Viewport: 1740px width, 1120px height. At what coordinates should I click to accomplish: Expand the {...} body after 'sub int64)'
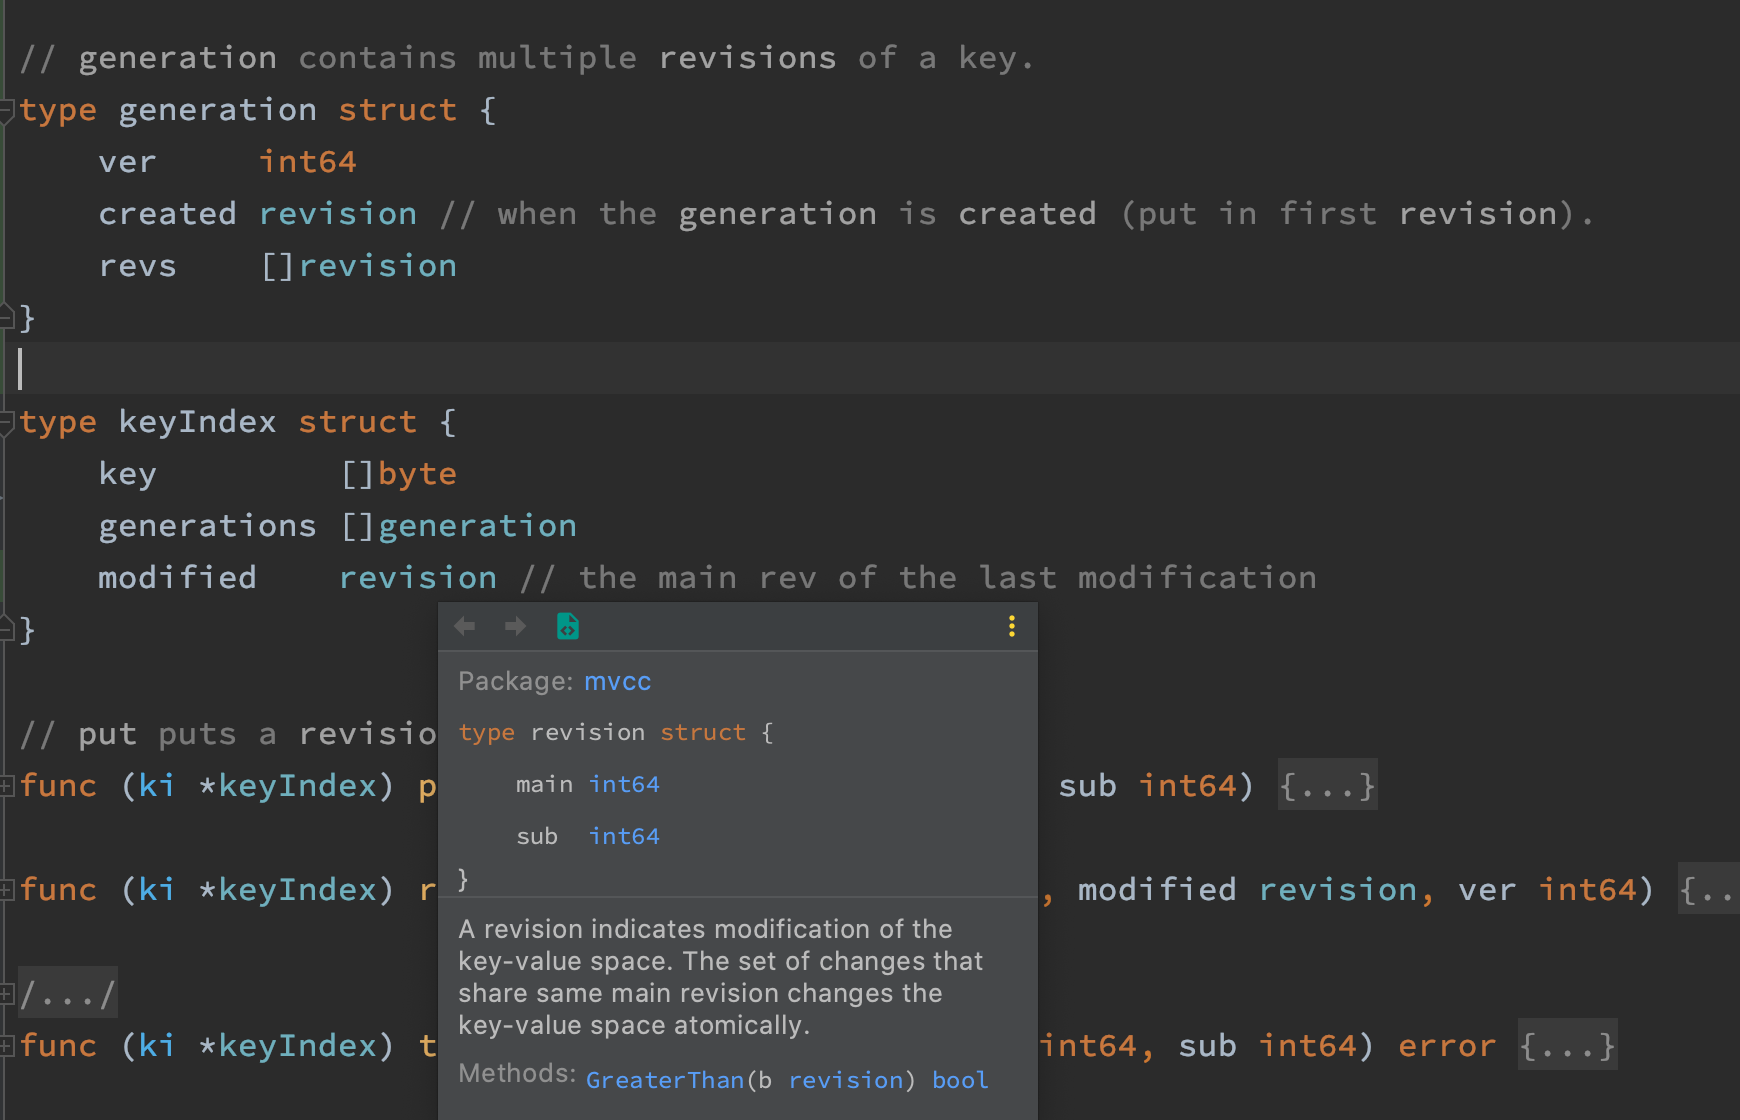tap(1327, 786)
